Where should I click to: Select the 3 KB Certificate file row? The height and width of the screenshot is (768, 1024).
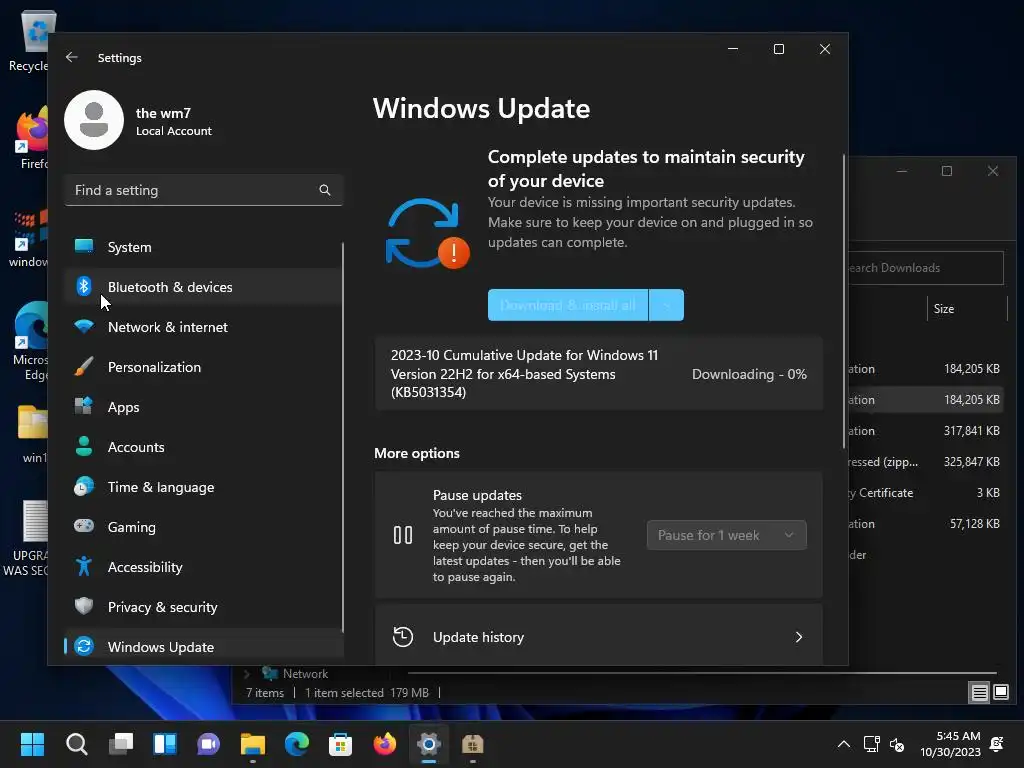click(x=925, y=492)
